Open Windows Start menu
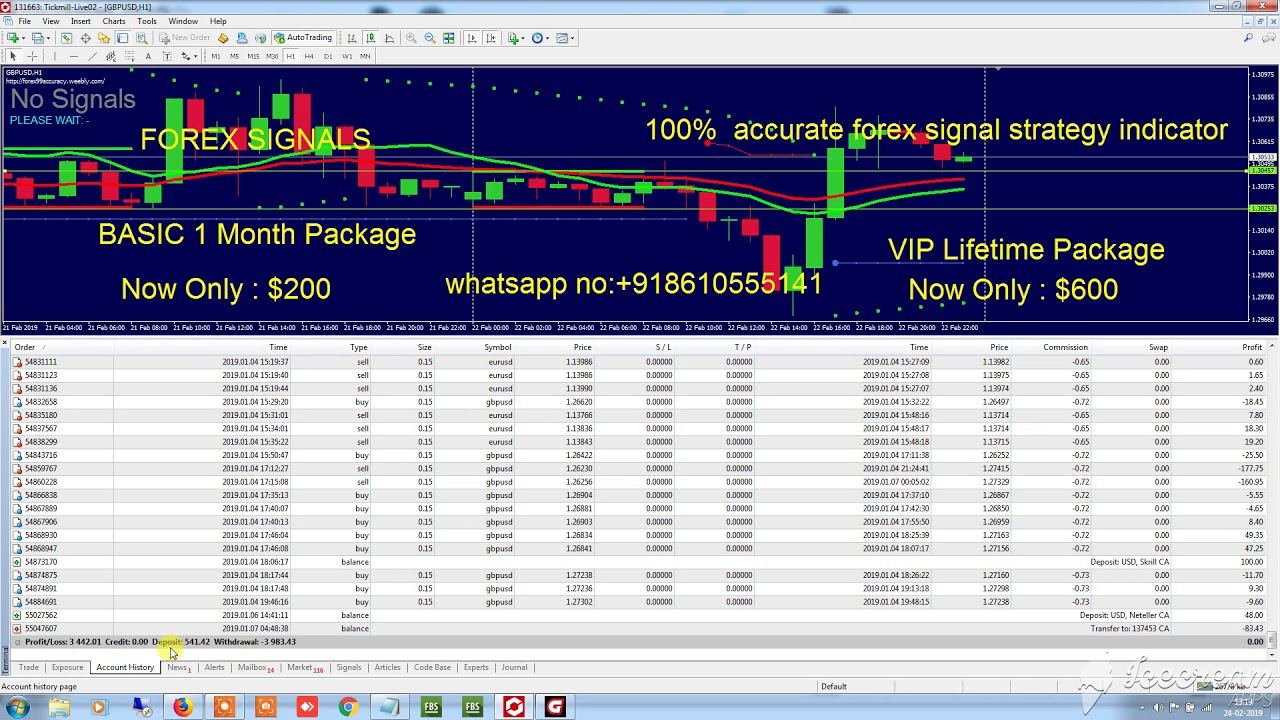Viewport: 1280px width, 720px height. pos(17,707)
